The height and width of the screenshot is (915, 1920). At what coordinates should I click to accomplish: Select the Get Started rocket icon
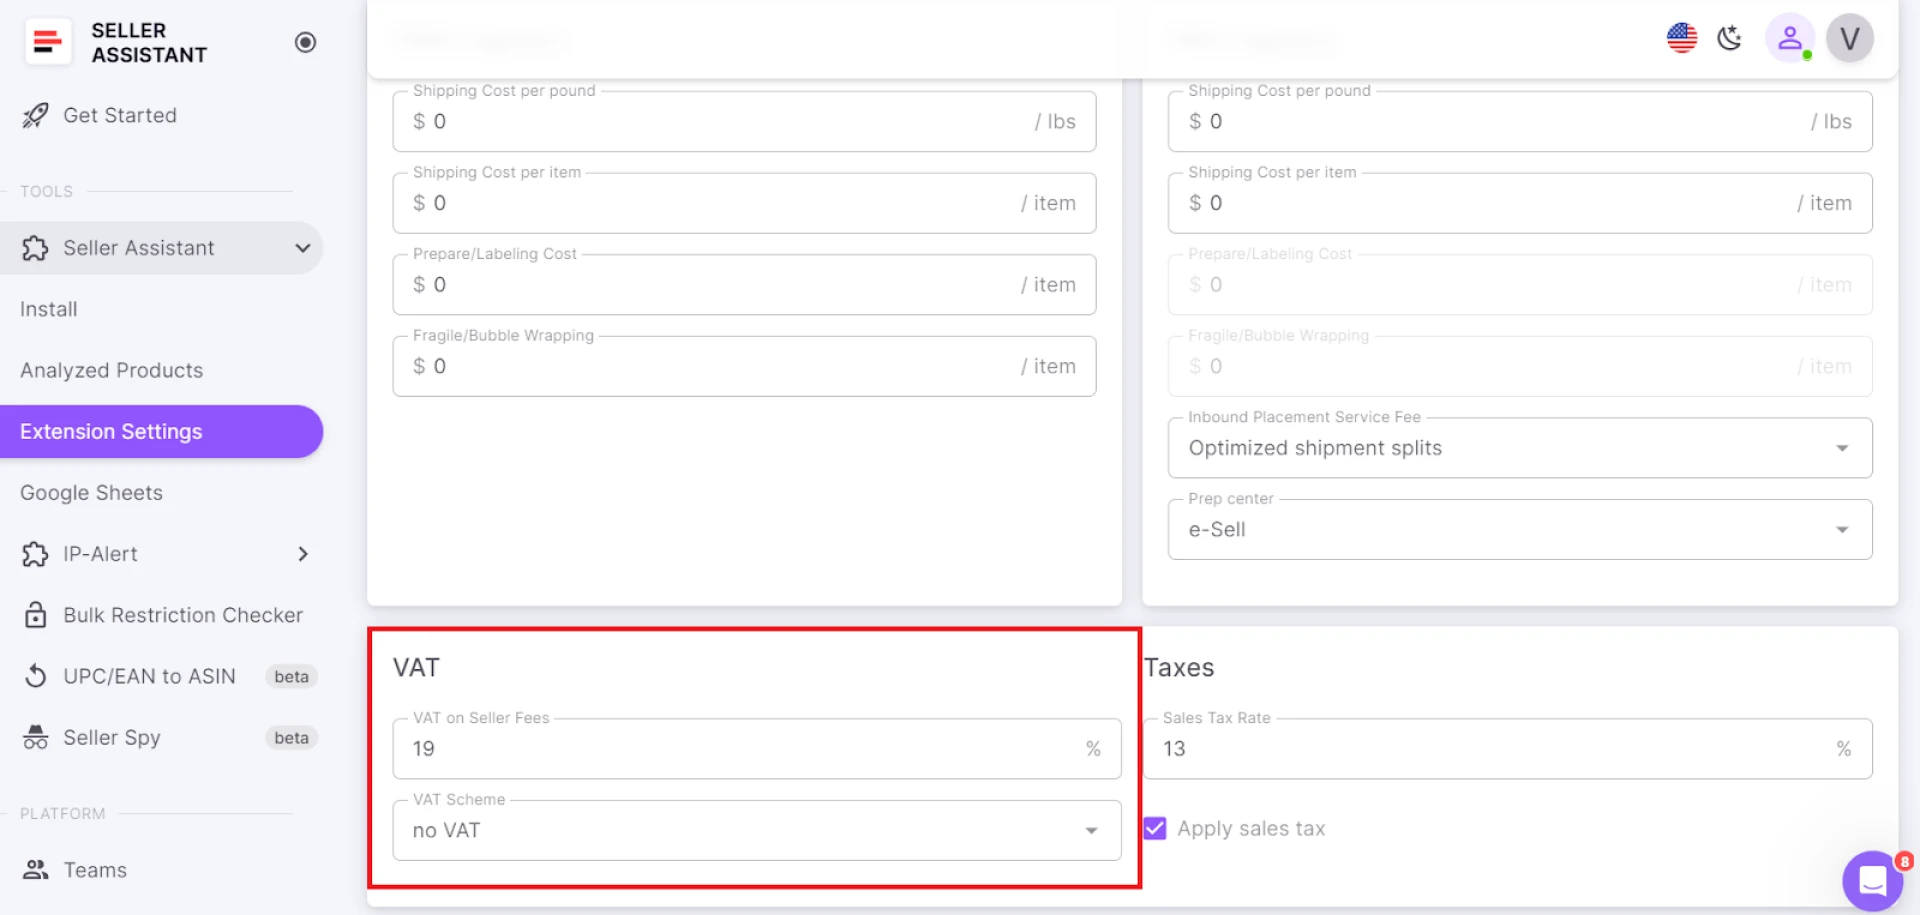35,115
